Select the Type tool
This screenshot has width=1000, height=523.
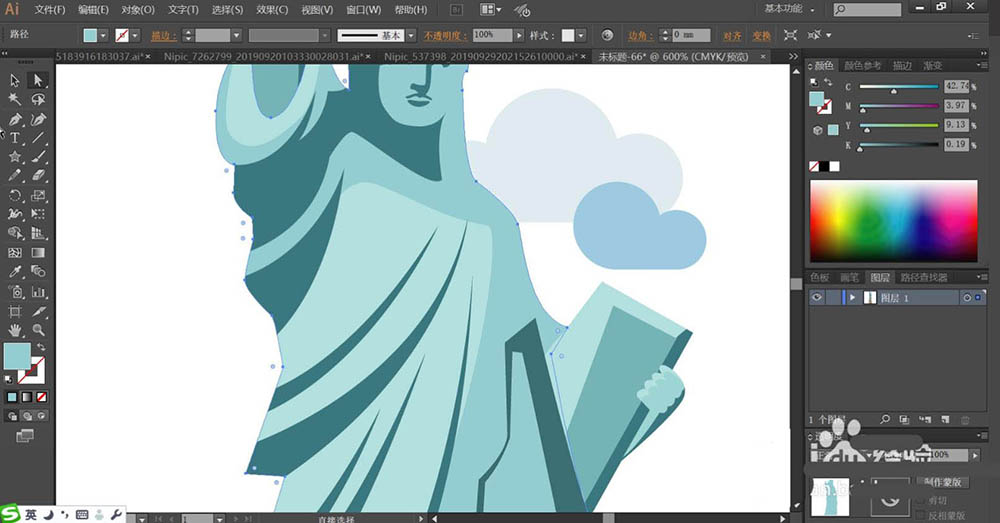coord(15,138)
